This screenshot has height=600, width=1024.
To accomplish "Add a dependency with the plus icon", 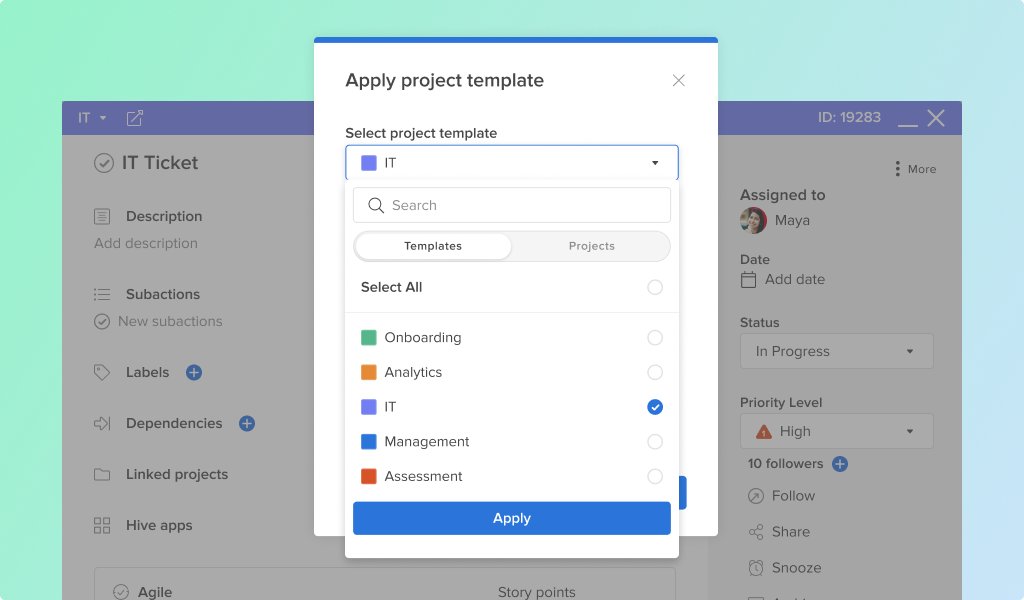I will tap(247, 423).
